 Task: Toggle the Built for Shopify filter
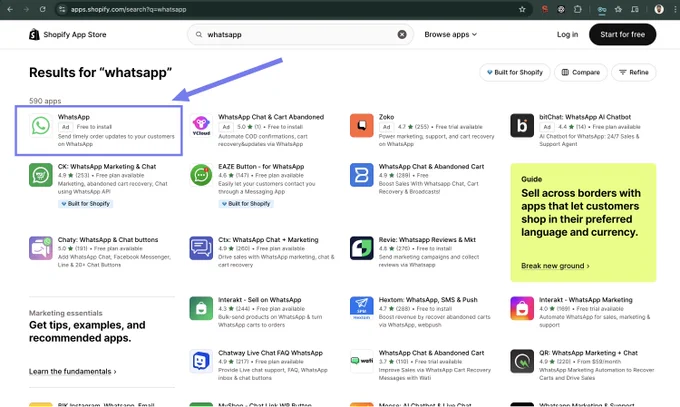click(x=515, y=72)
